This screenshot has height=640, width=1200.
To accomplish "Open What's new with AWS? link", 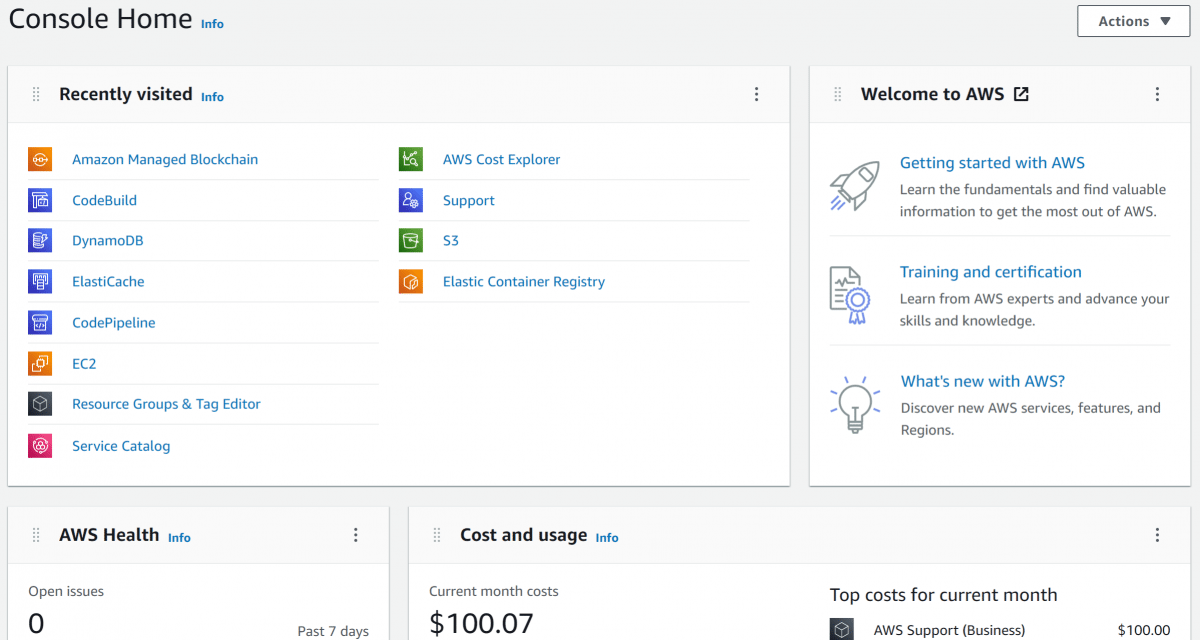I will 983,381.
